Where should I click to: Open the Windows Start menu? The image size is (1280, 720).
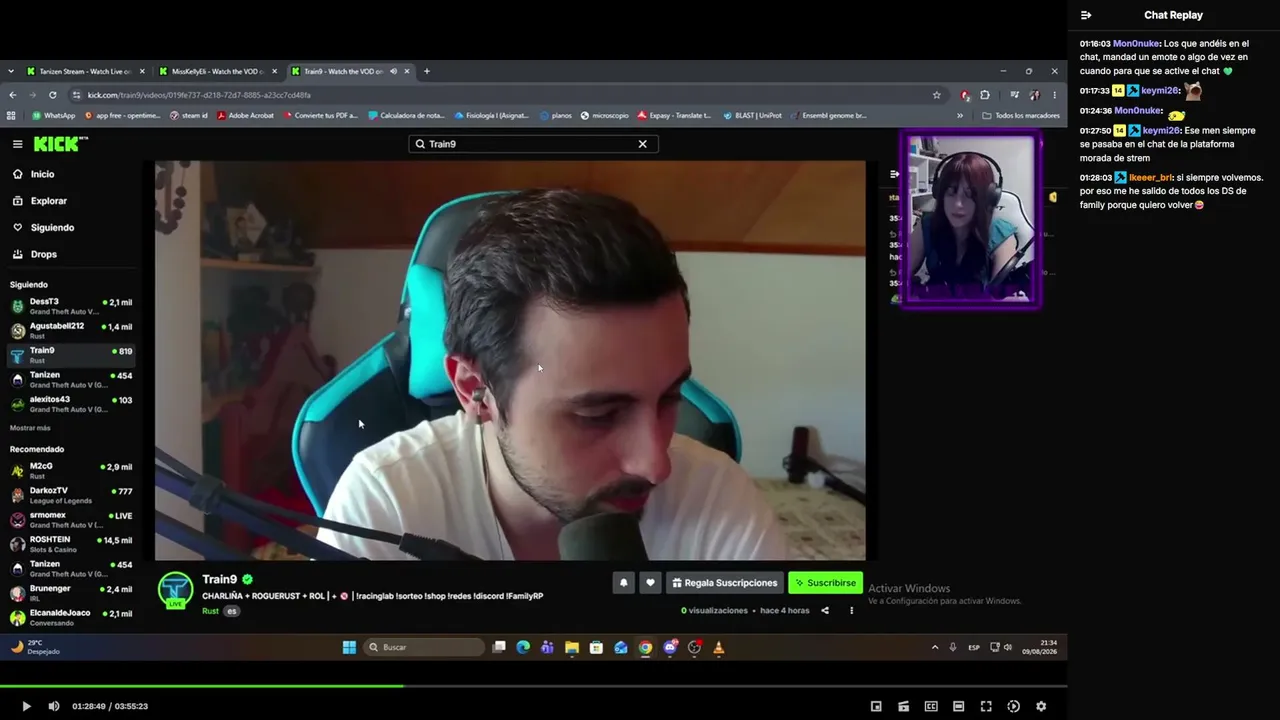[x=349, y=647]
